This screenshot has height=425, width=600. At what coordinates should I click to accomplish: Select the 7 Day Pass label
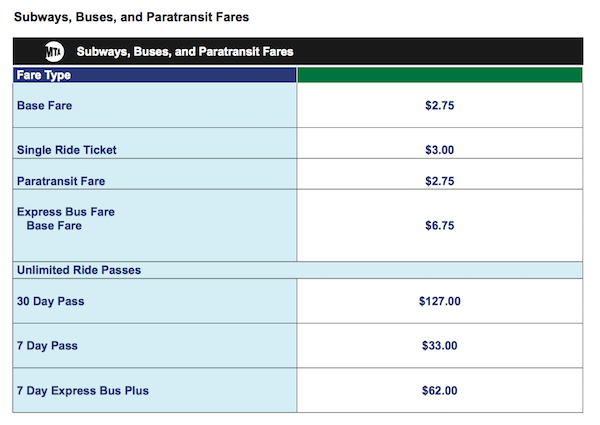pyautogui.click(x=47, y=346)
